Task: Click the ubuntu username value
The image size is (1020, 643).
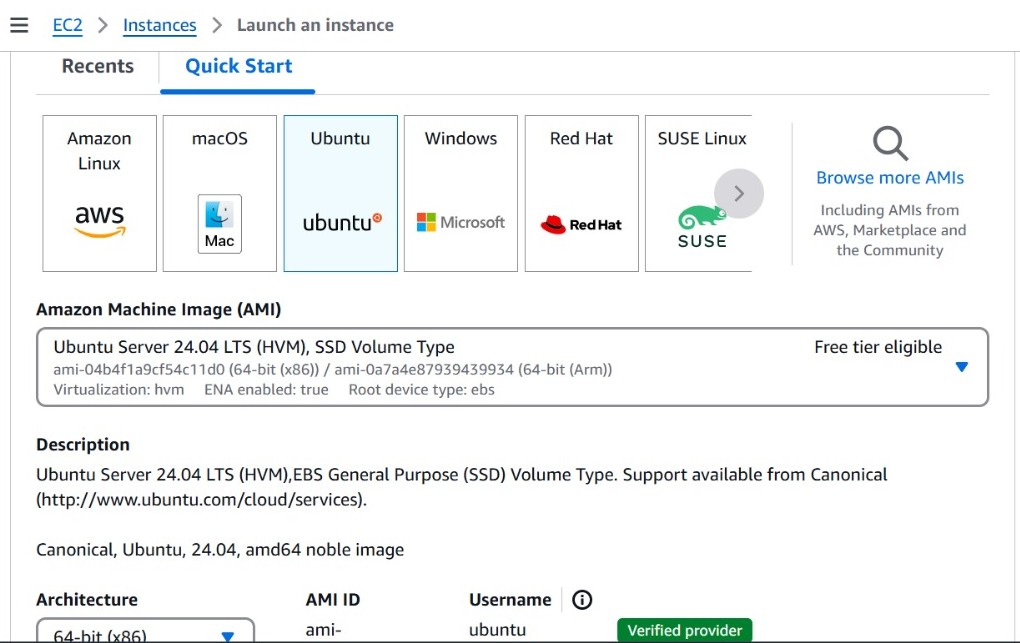Action: [x=498, y=630]
